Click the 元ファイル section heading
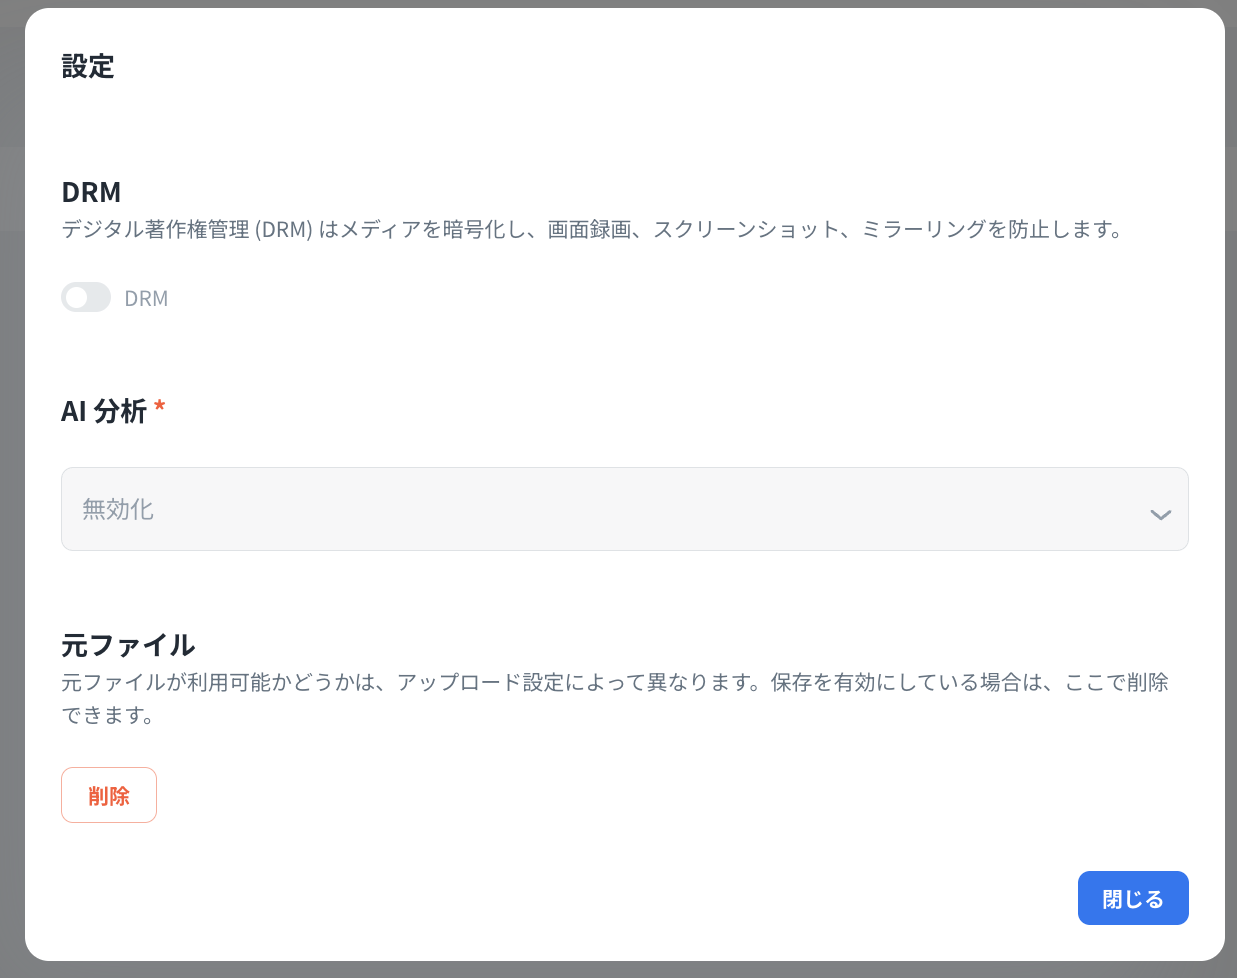1237x978 pixels. 128,645
